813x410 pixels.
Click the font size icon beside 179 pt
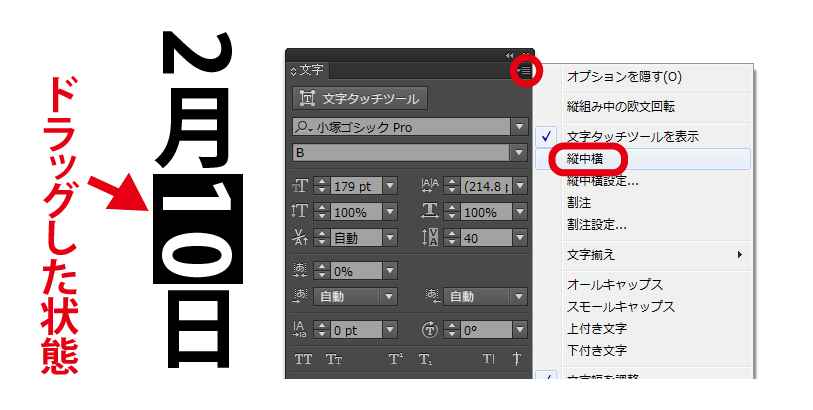(x=301, y=186)
